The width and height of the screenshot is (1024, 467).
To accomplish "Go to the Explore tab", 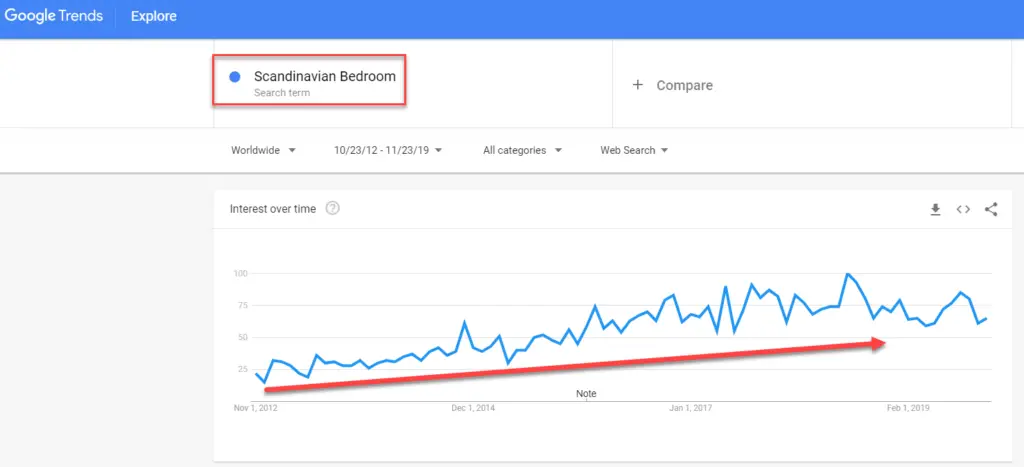I will pyautogui.click(x=153, y=16).
